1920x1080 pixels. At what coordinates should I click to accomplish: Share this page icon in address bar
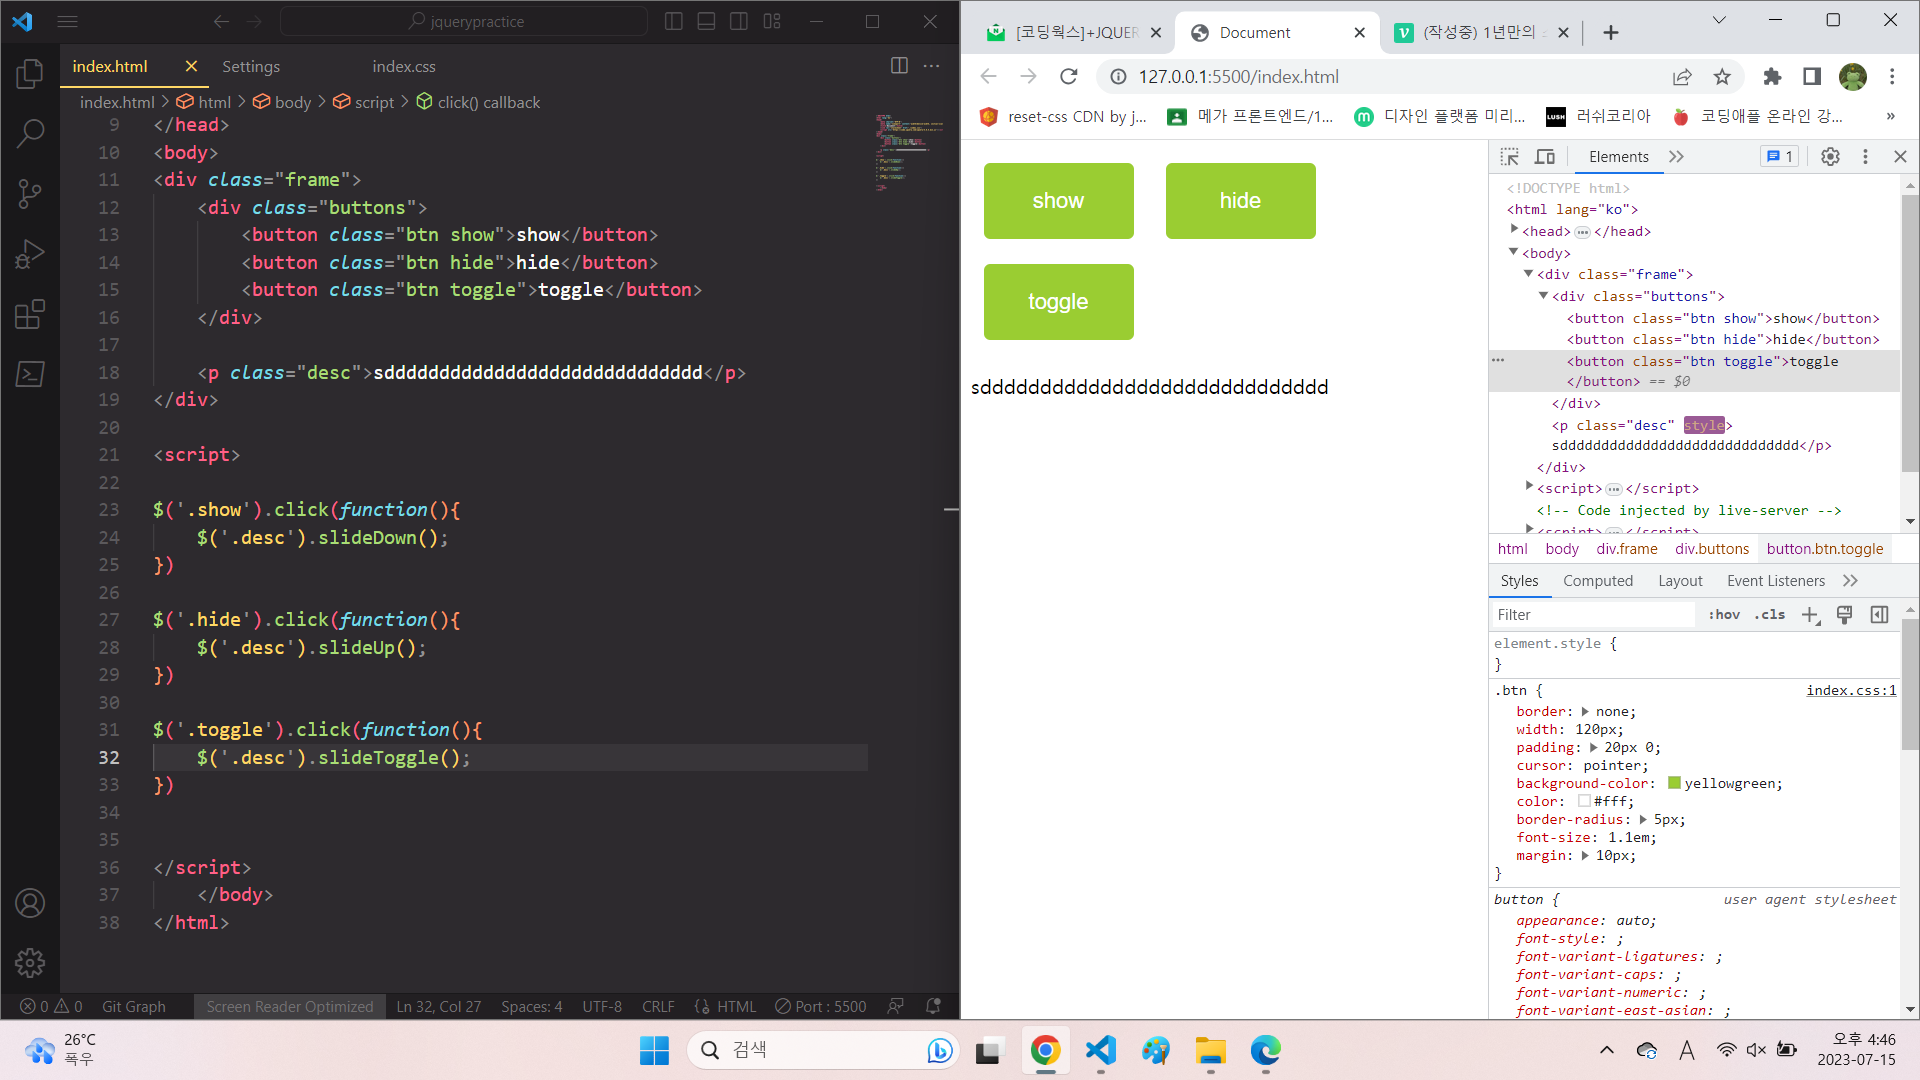tap(1682, 77)
